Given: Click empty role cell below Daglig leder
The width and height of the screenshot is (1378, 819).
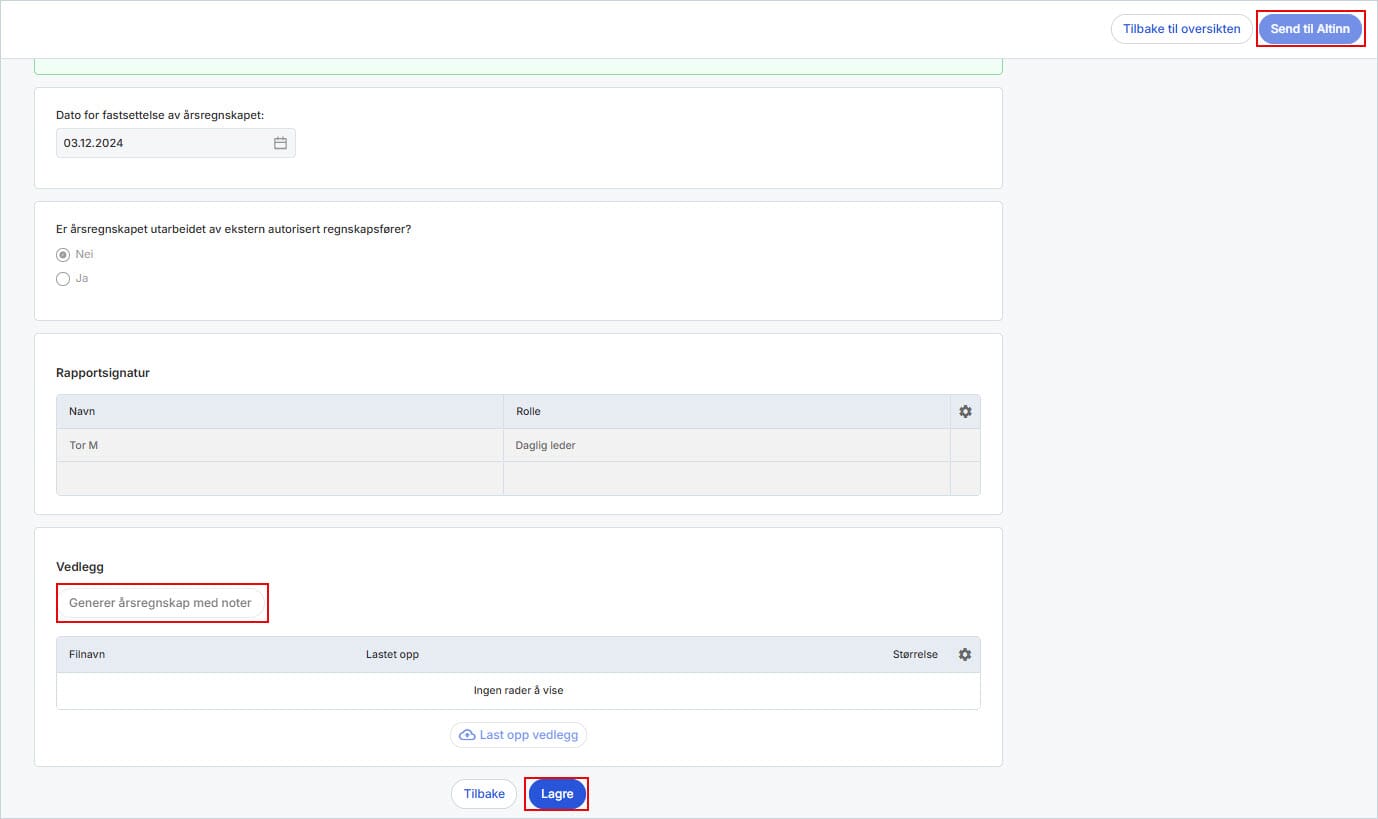Looking at the screenshot, I should point(726,478).
